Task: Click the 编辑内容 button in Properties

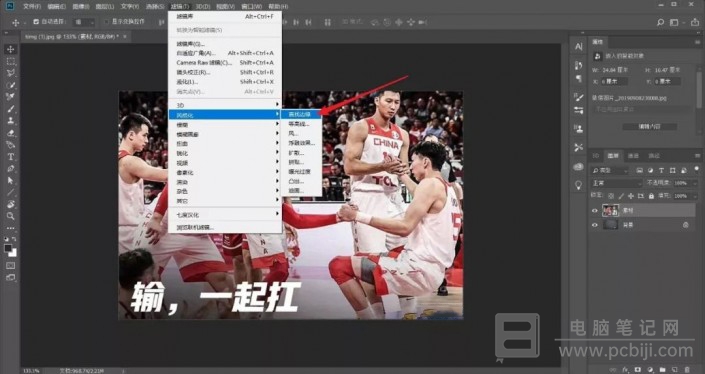Action: point(650,127)
